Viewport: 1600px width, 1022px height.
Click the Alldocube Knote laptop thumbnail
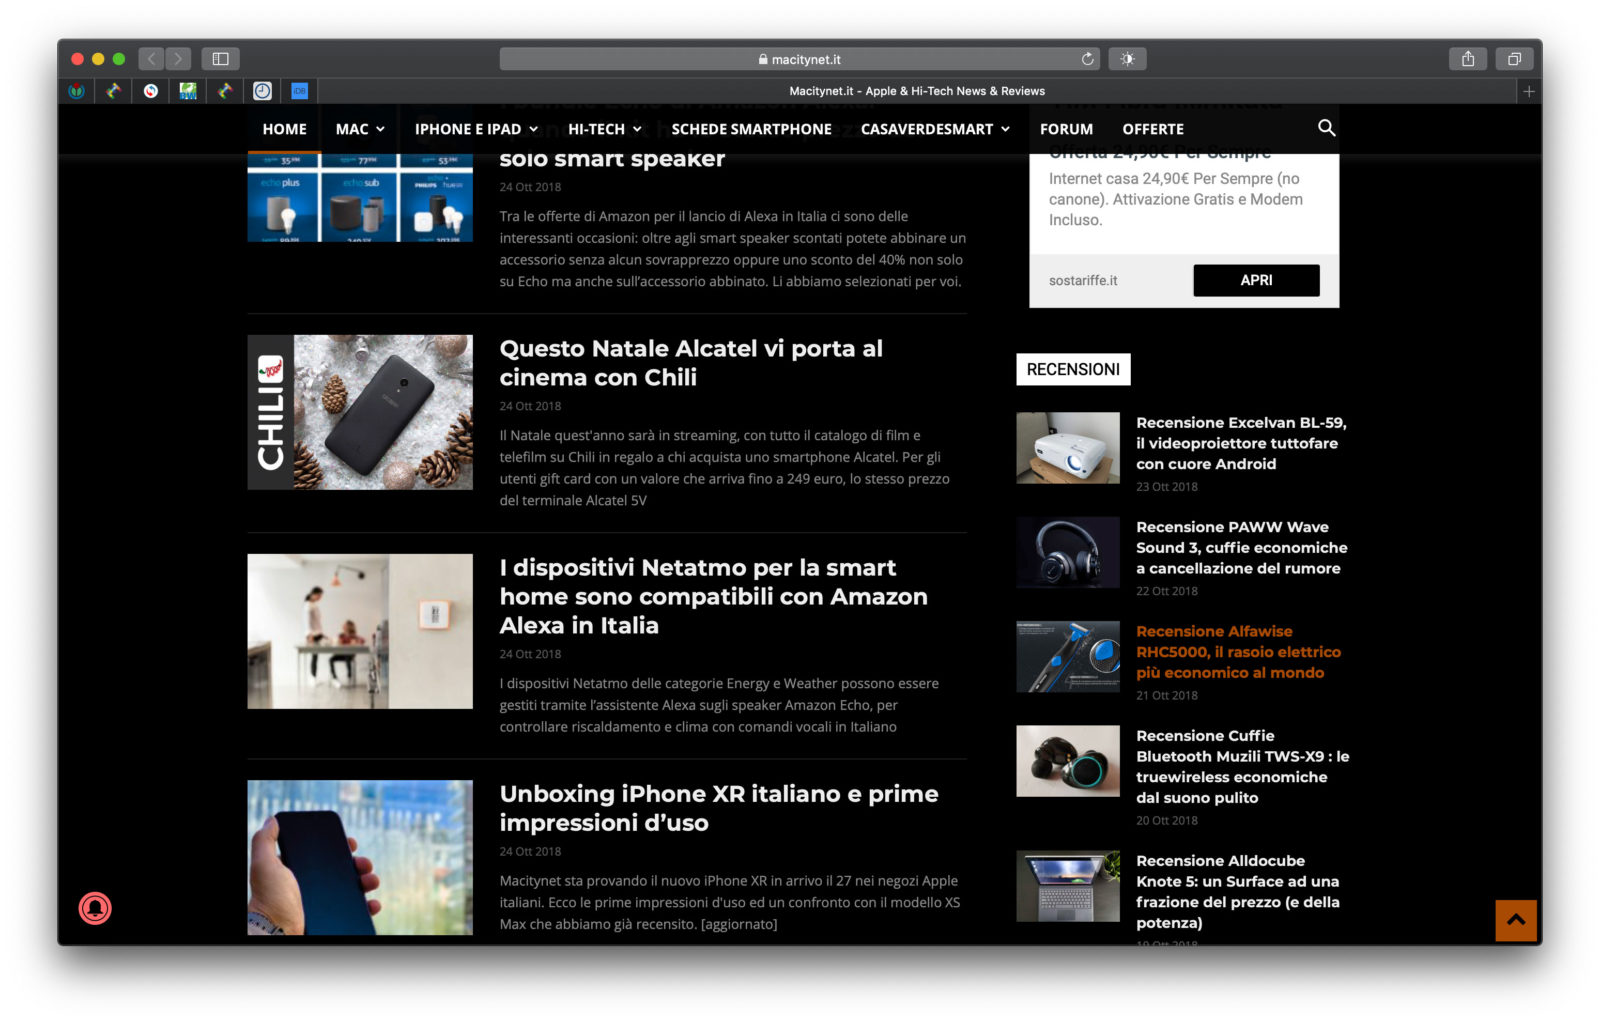1068,886
